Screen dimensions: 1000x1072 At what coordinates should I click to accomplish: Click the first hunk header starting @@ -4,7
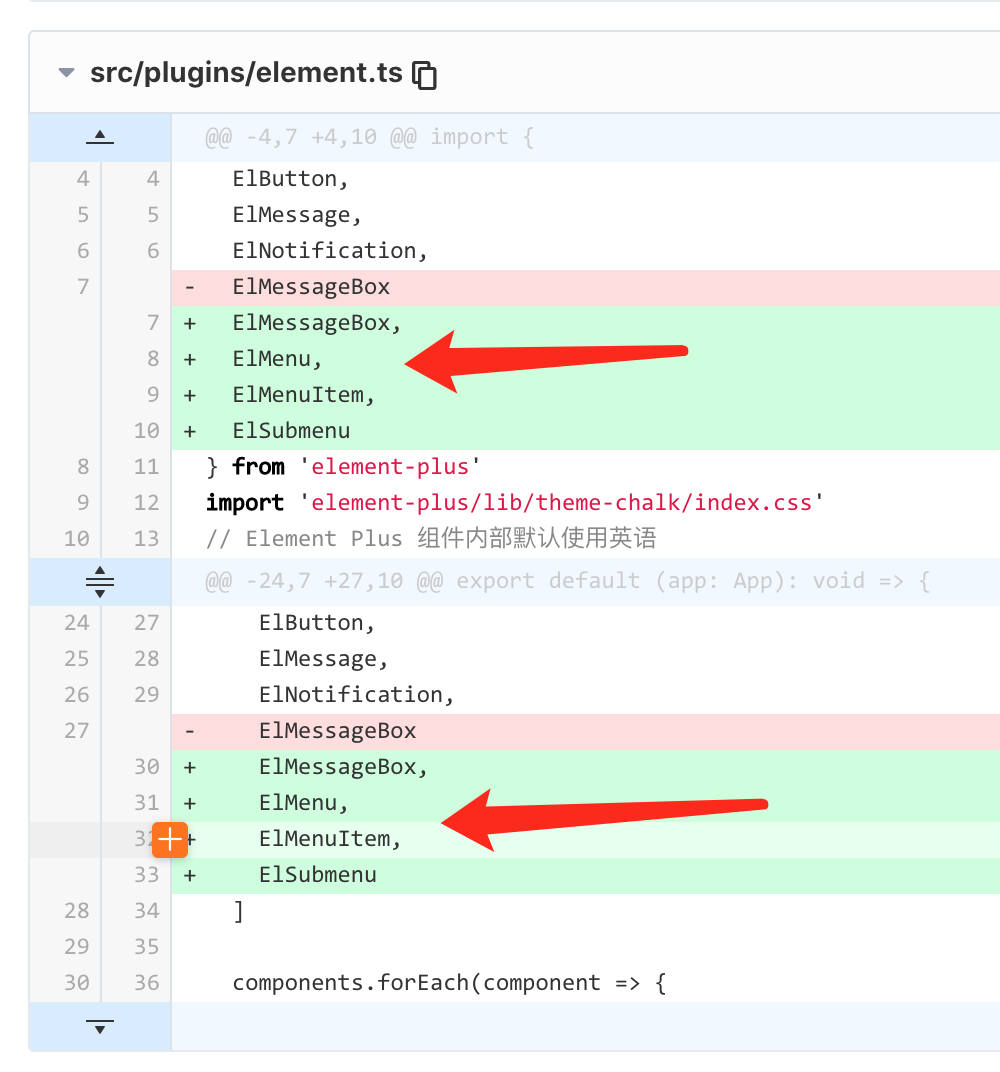369,137
